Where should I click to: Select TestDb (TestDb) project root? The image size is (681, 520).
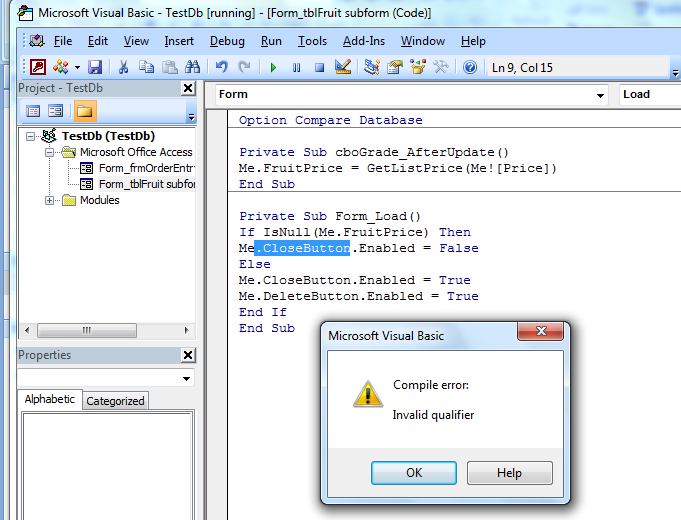108,136
